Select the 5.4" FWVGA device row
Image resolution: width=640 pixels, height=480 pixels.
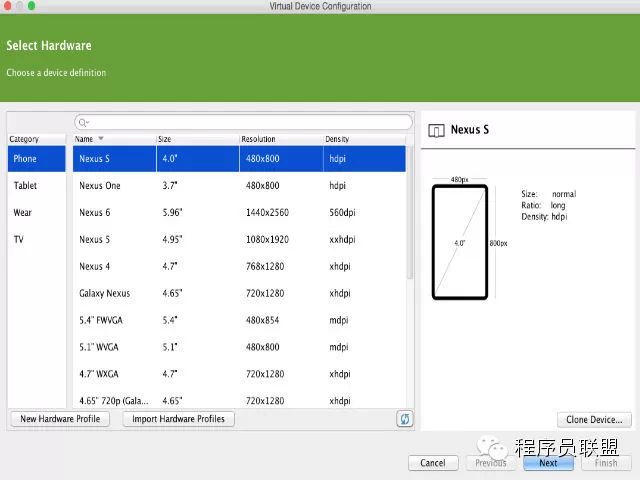pyautogui.click(x=239, y=320)
